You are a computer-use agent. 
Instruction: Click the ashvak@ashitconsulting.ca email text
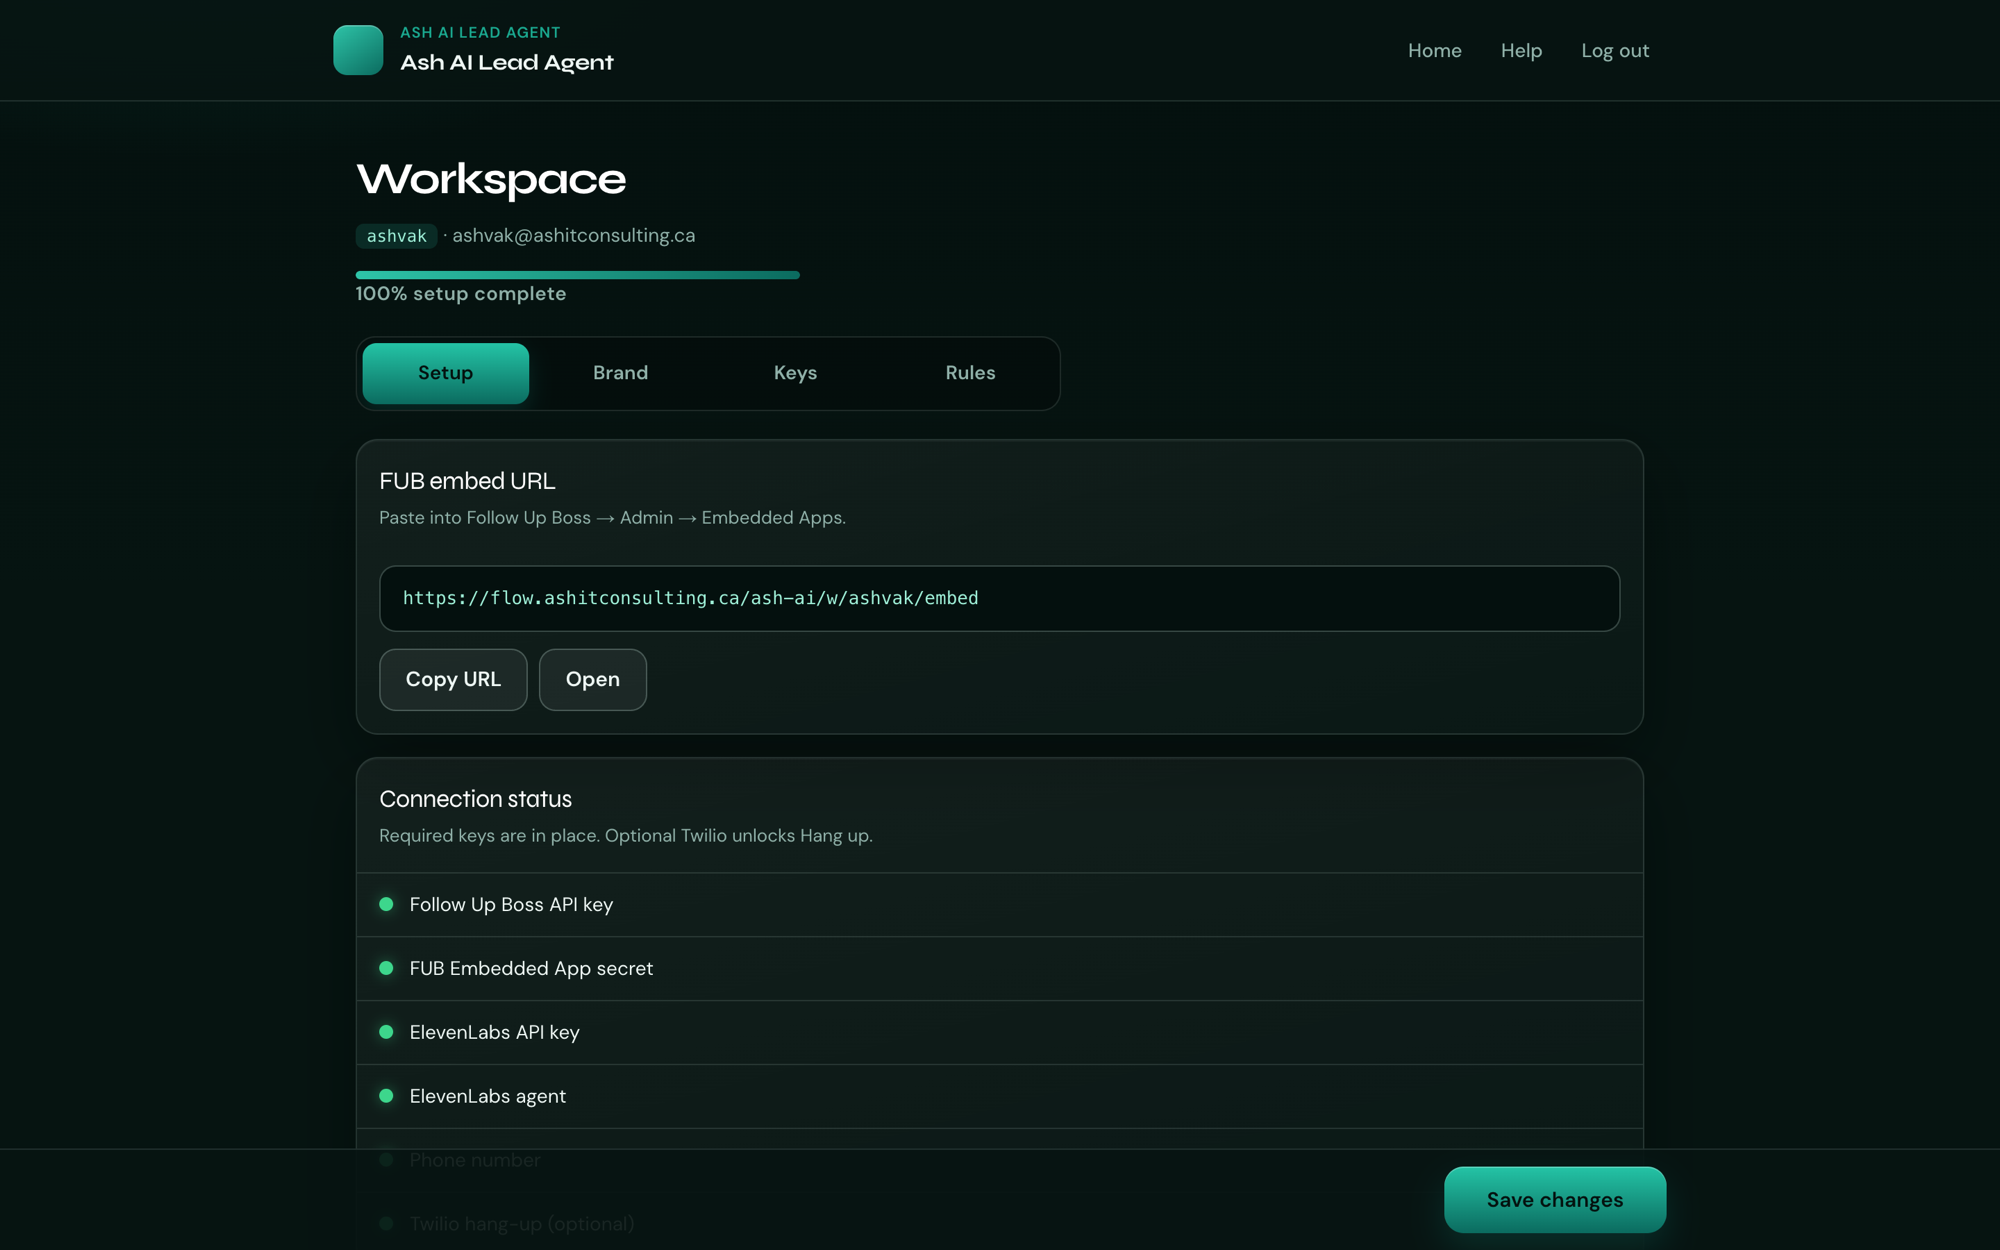click(x=573, y=235)
